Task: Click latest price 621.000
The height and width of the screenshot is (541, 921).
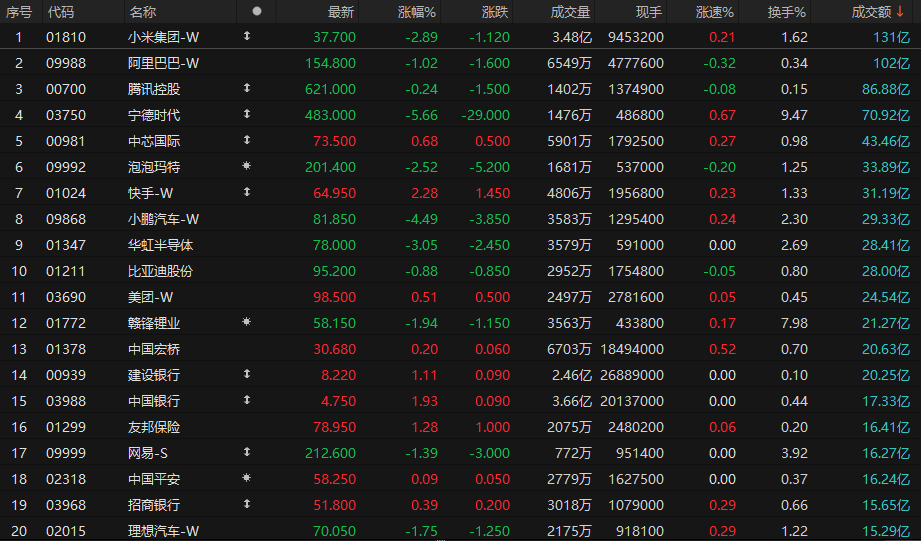Action: 330,89
